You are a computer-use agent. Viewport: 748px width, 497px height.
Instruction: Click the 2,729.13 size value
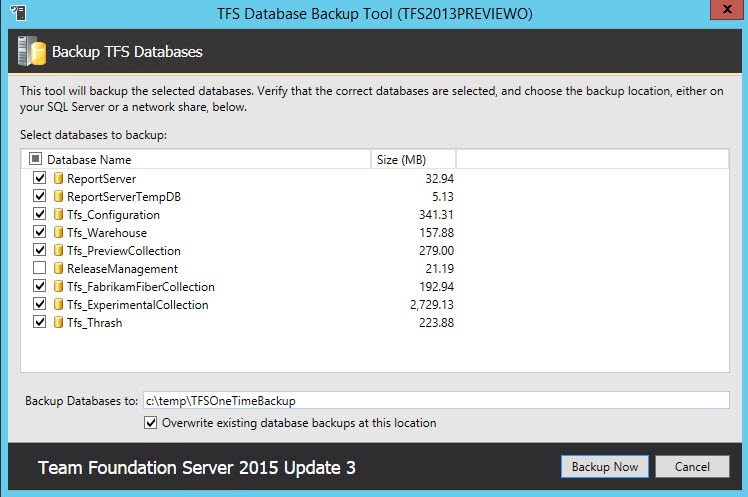432,305
